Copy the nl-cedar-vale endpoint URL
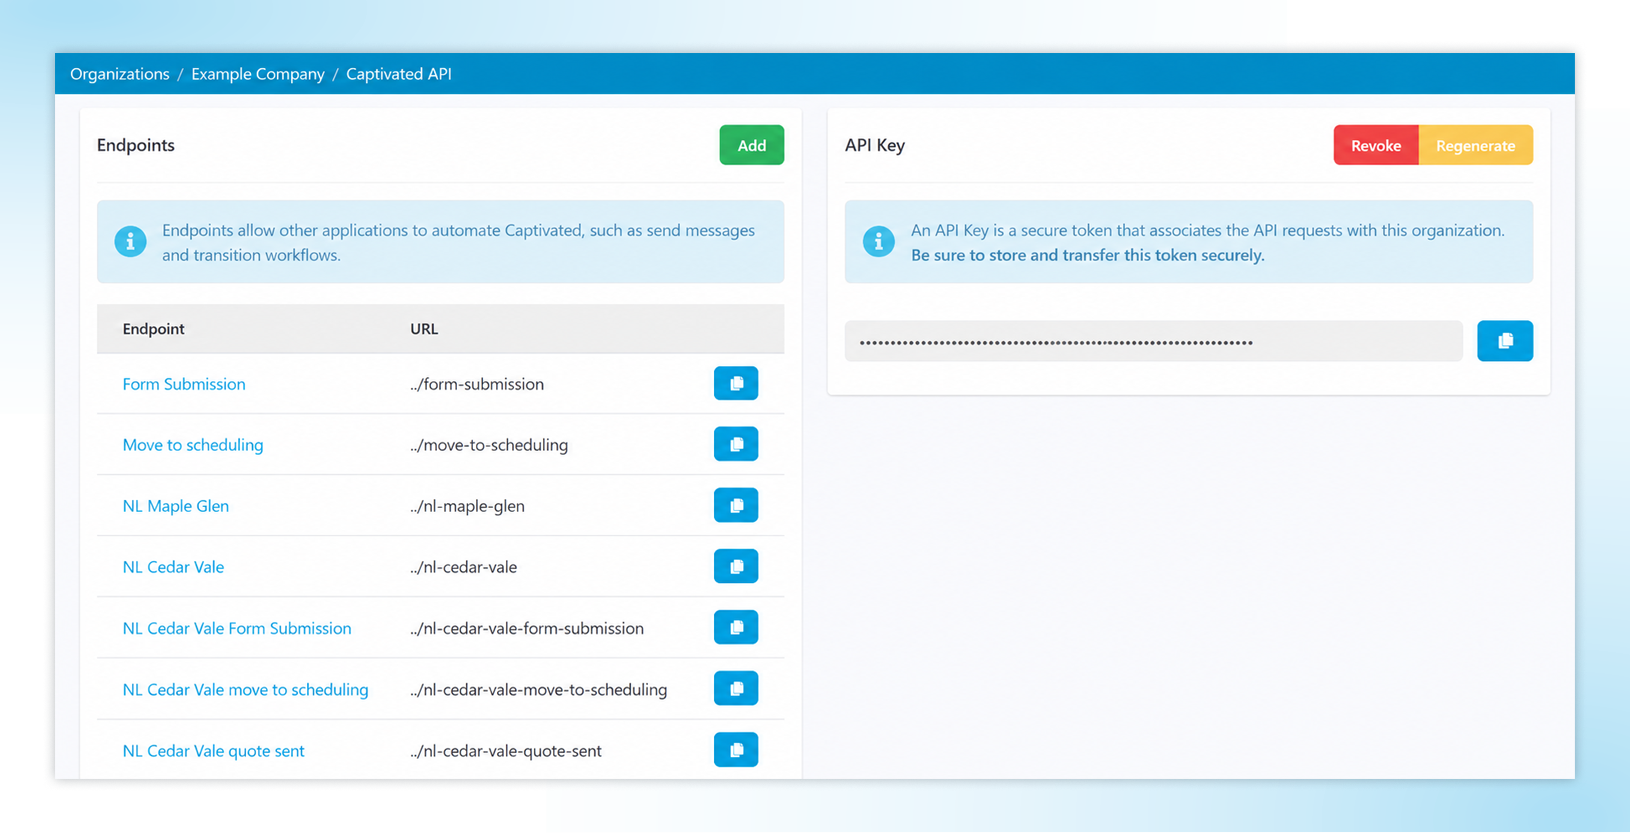 tap(736, 566)
